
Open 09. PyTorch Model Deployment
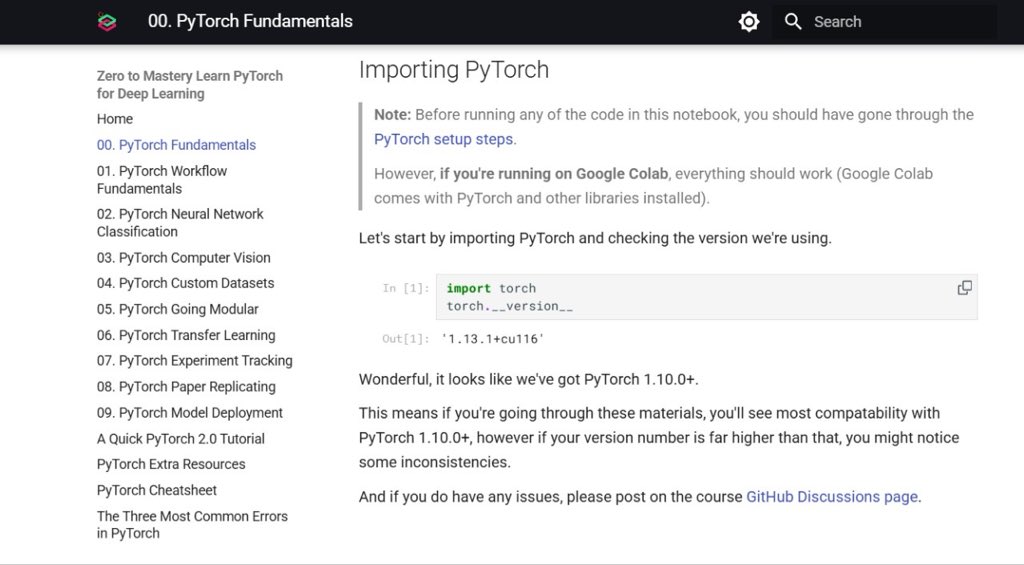(x=190, y=413)
